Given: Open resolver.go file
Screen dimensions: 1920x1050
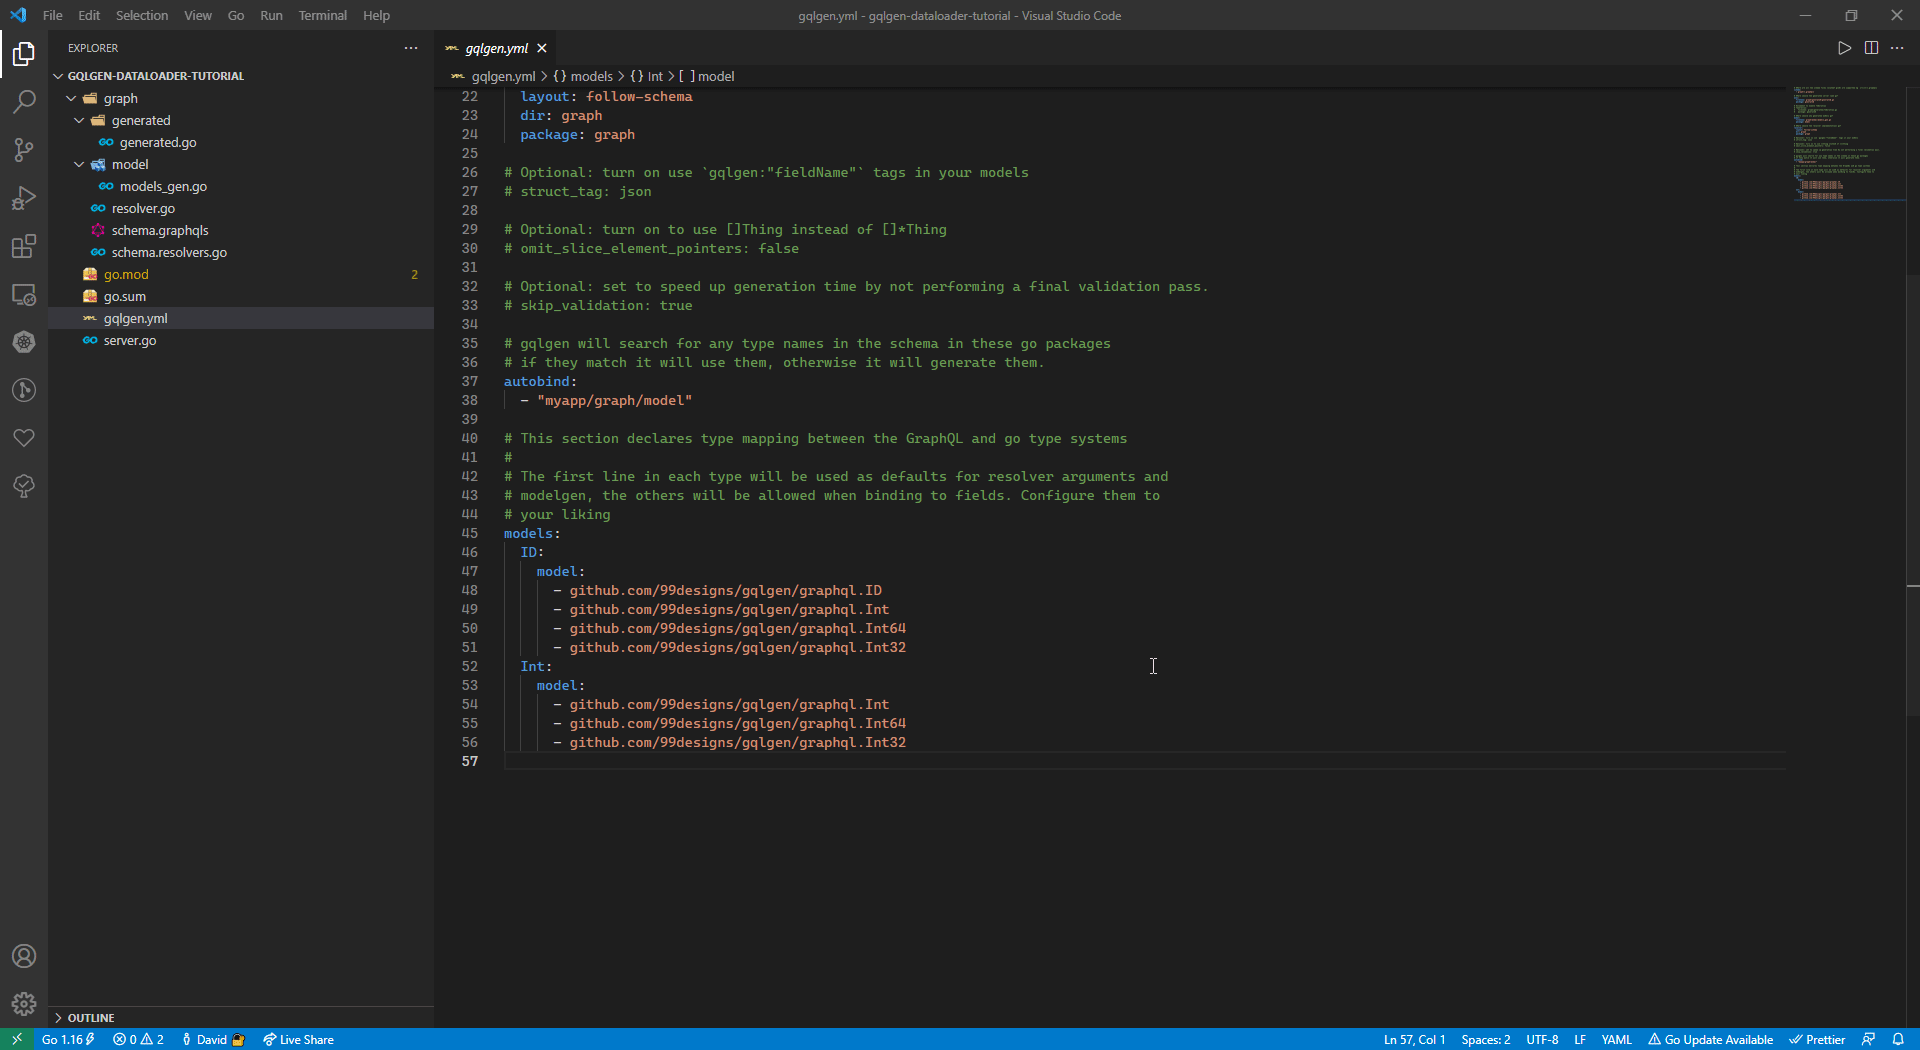Looking at the screenshot, I should tap(143, 208).
